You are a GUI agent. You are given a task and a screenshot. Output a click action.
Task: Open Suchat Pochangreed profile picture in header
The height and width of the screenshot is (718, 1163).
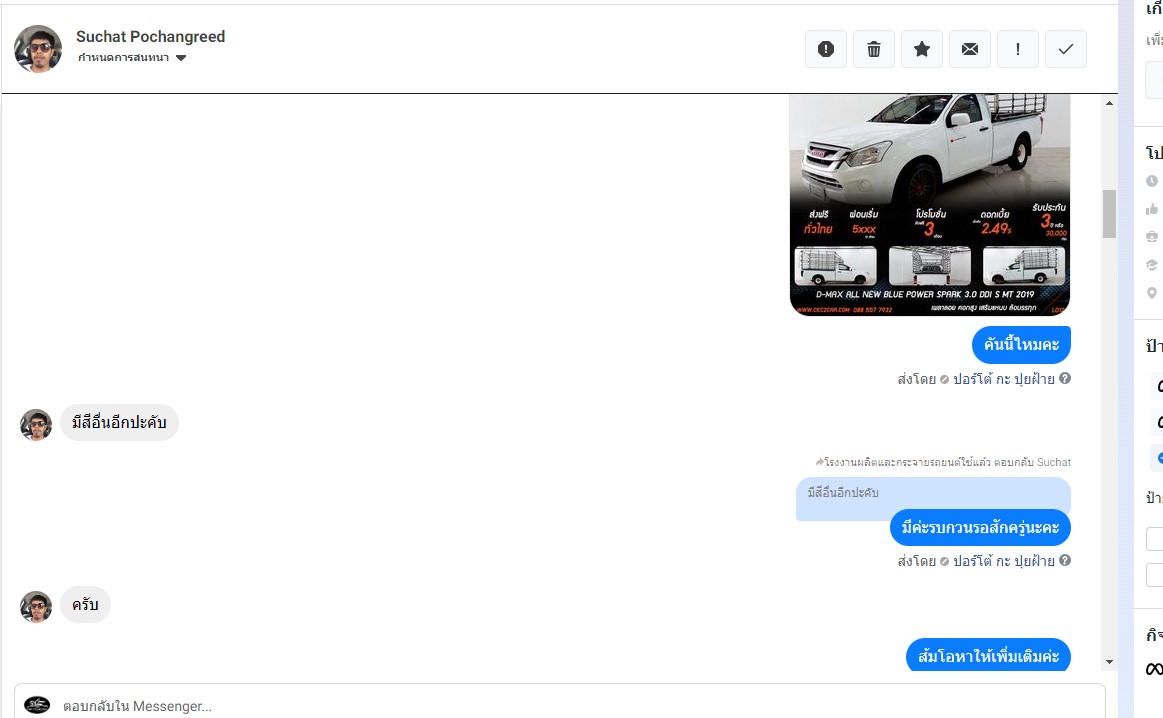click(x=38, y=49)
